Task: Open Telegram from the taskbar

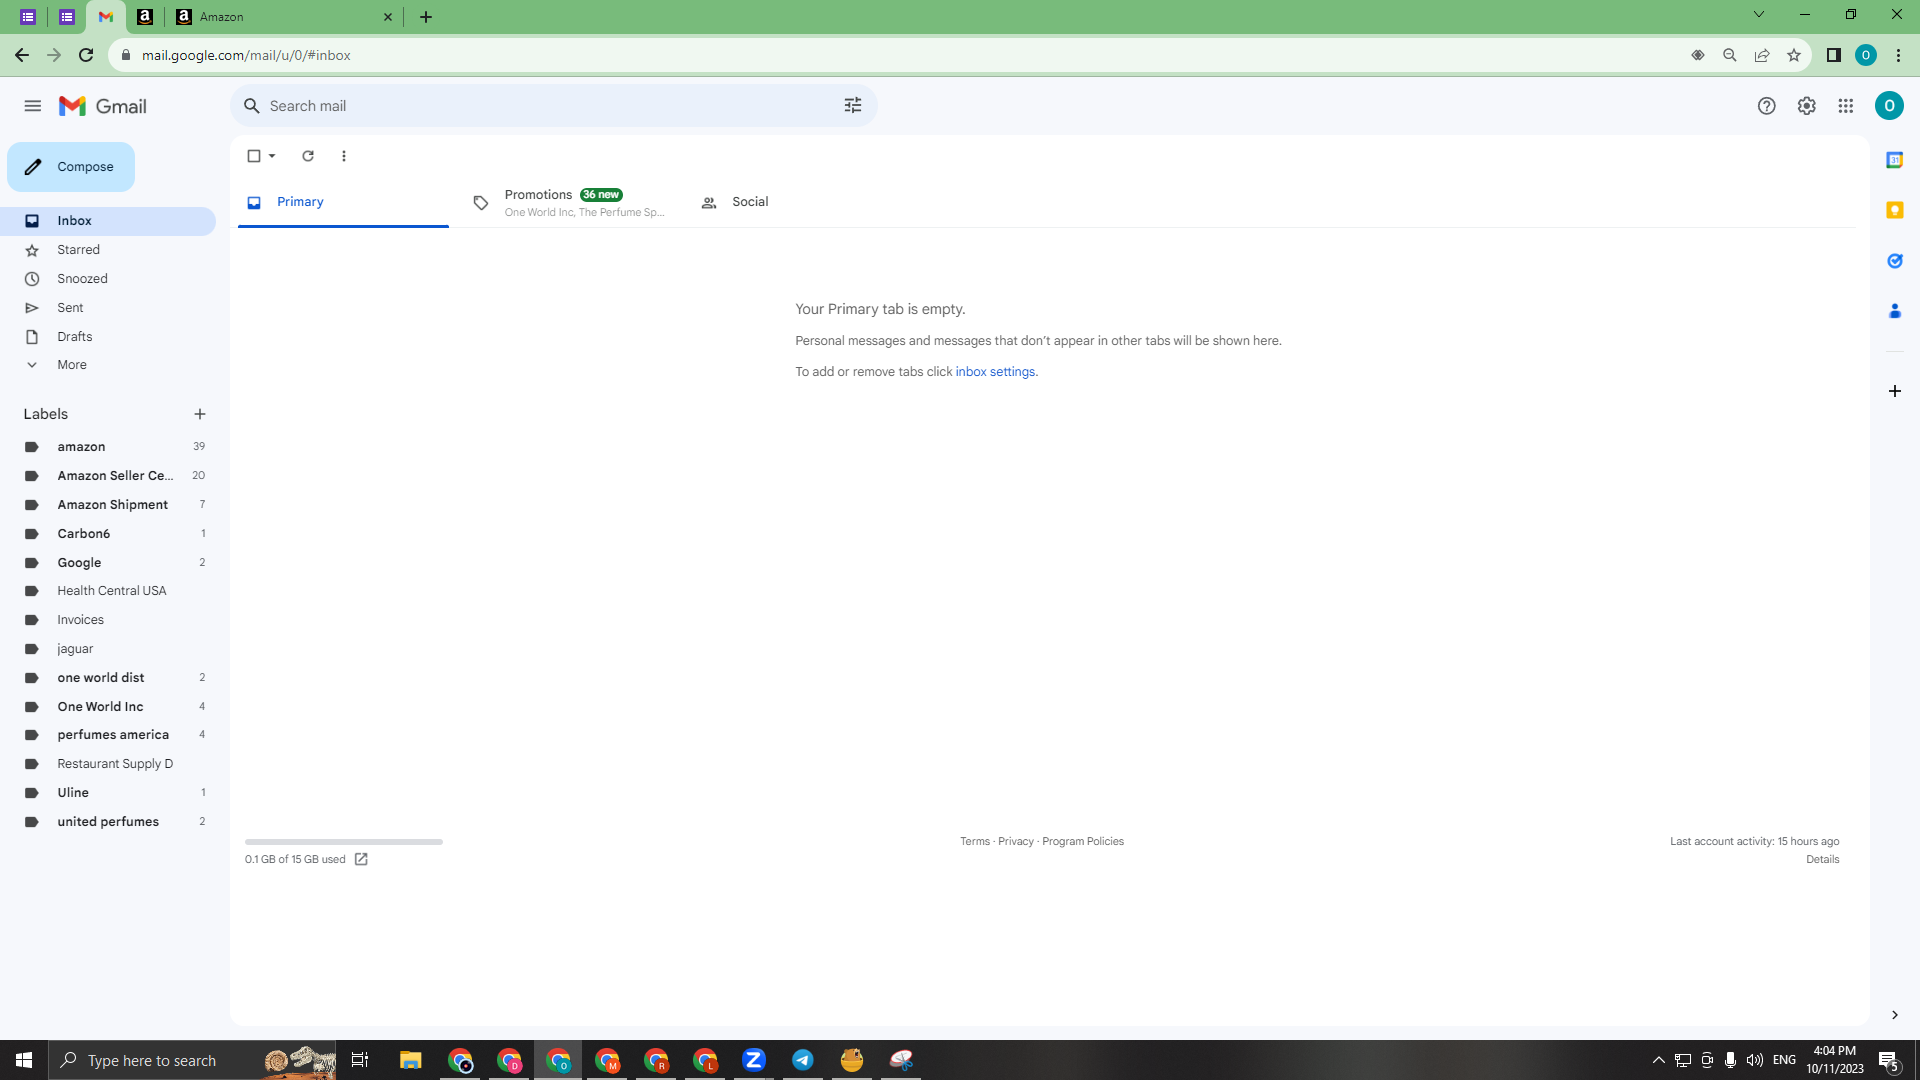Action: pyautogui.click(x=803, y=1060)
